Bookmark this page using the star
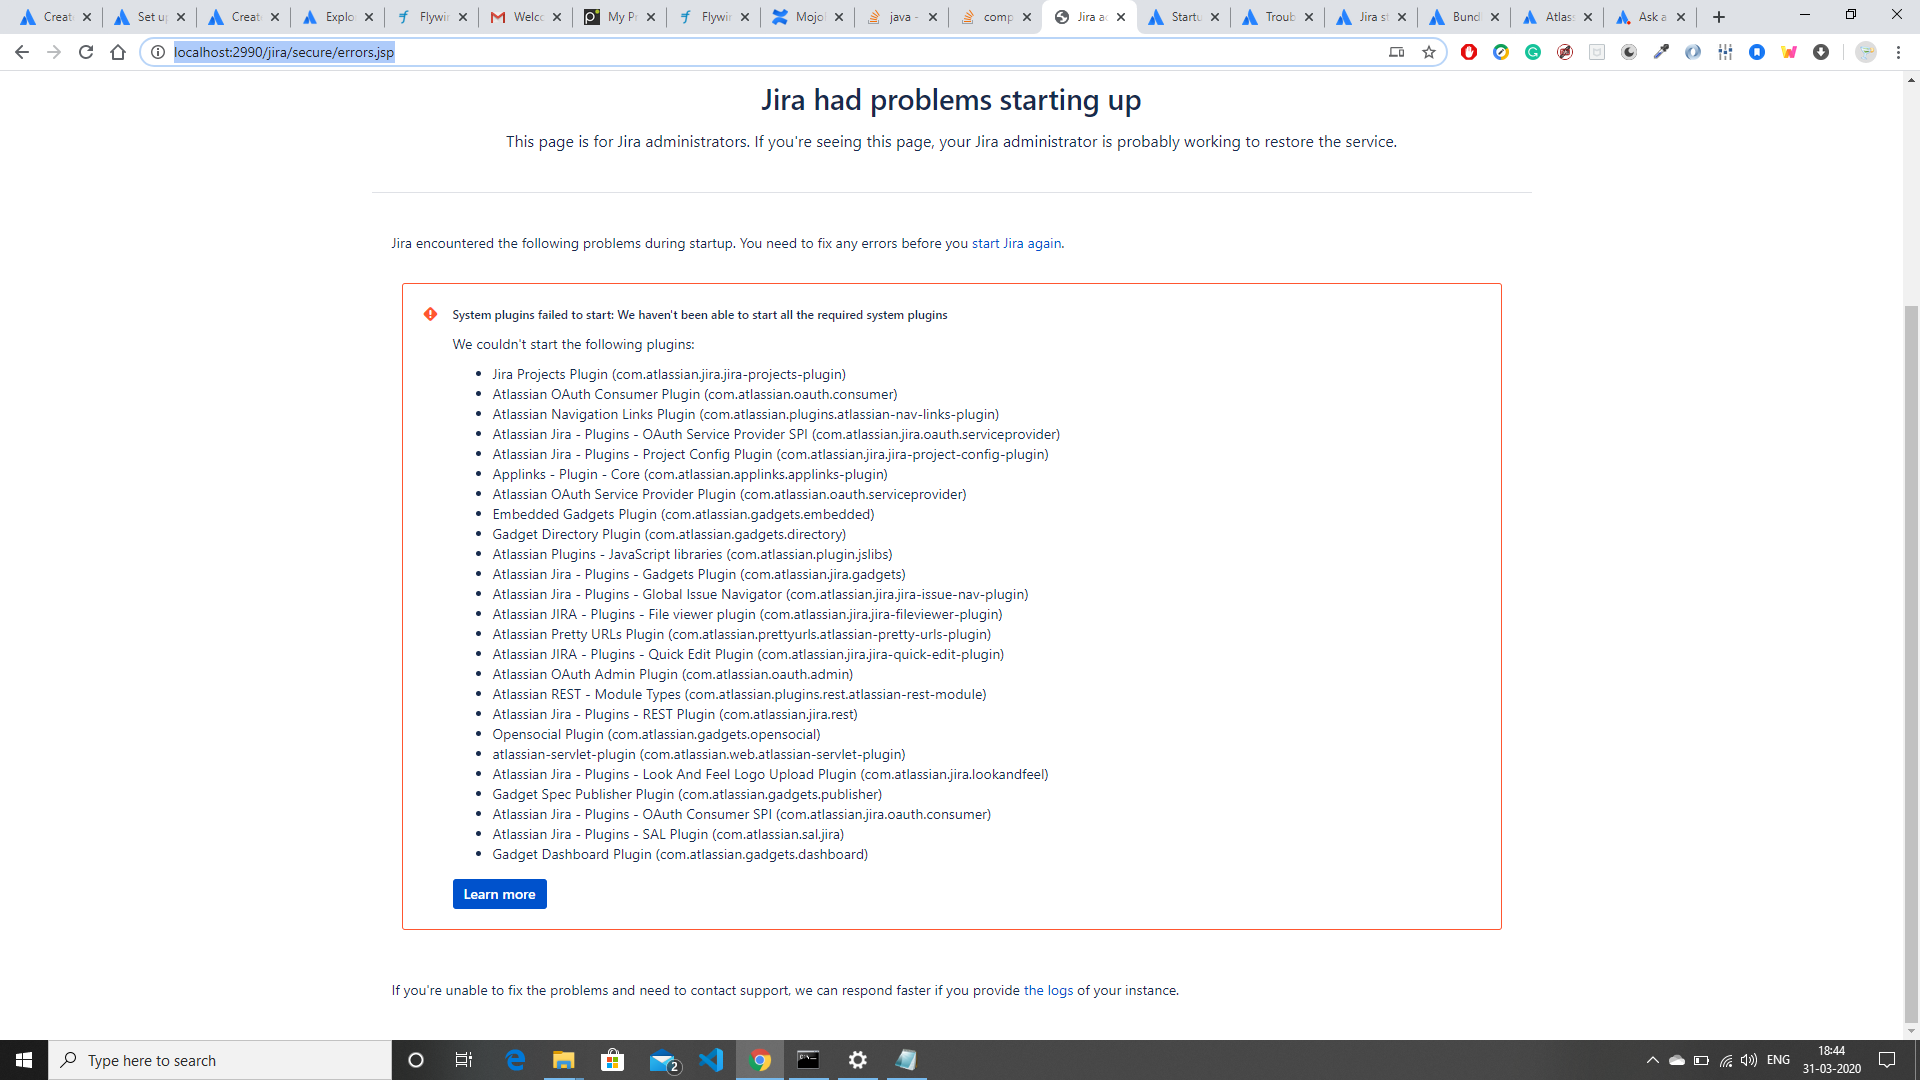This screenshot has height=1080, width=1920. pyautogui.click(x=1429, y=52)
